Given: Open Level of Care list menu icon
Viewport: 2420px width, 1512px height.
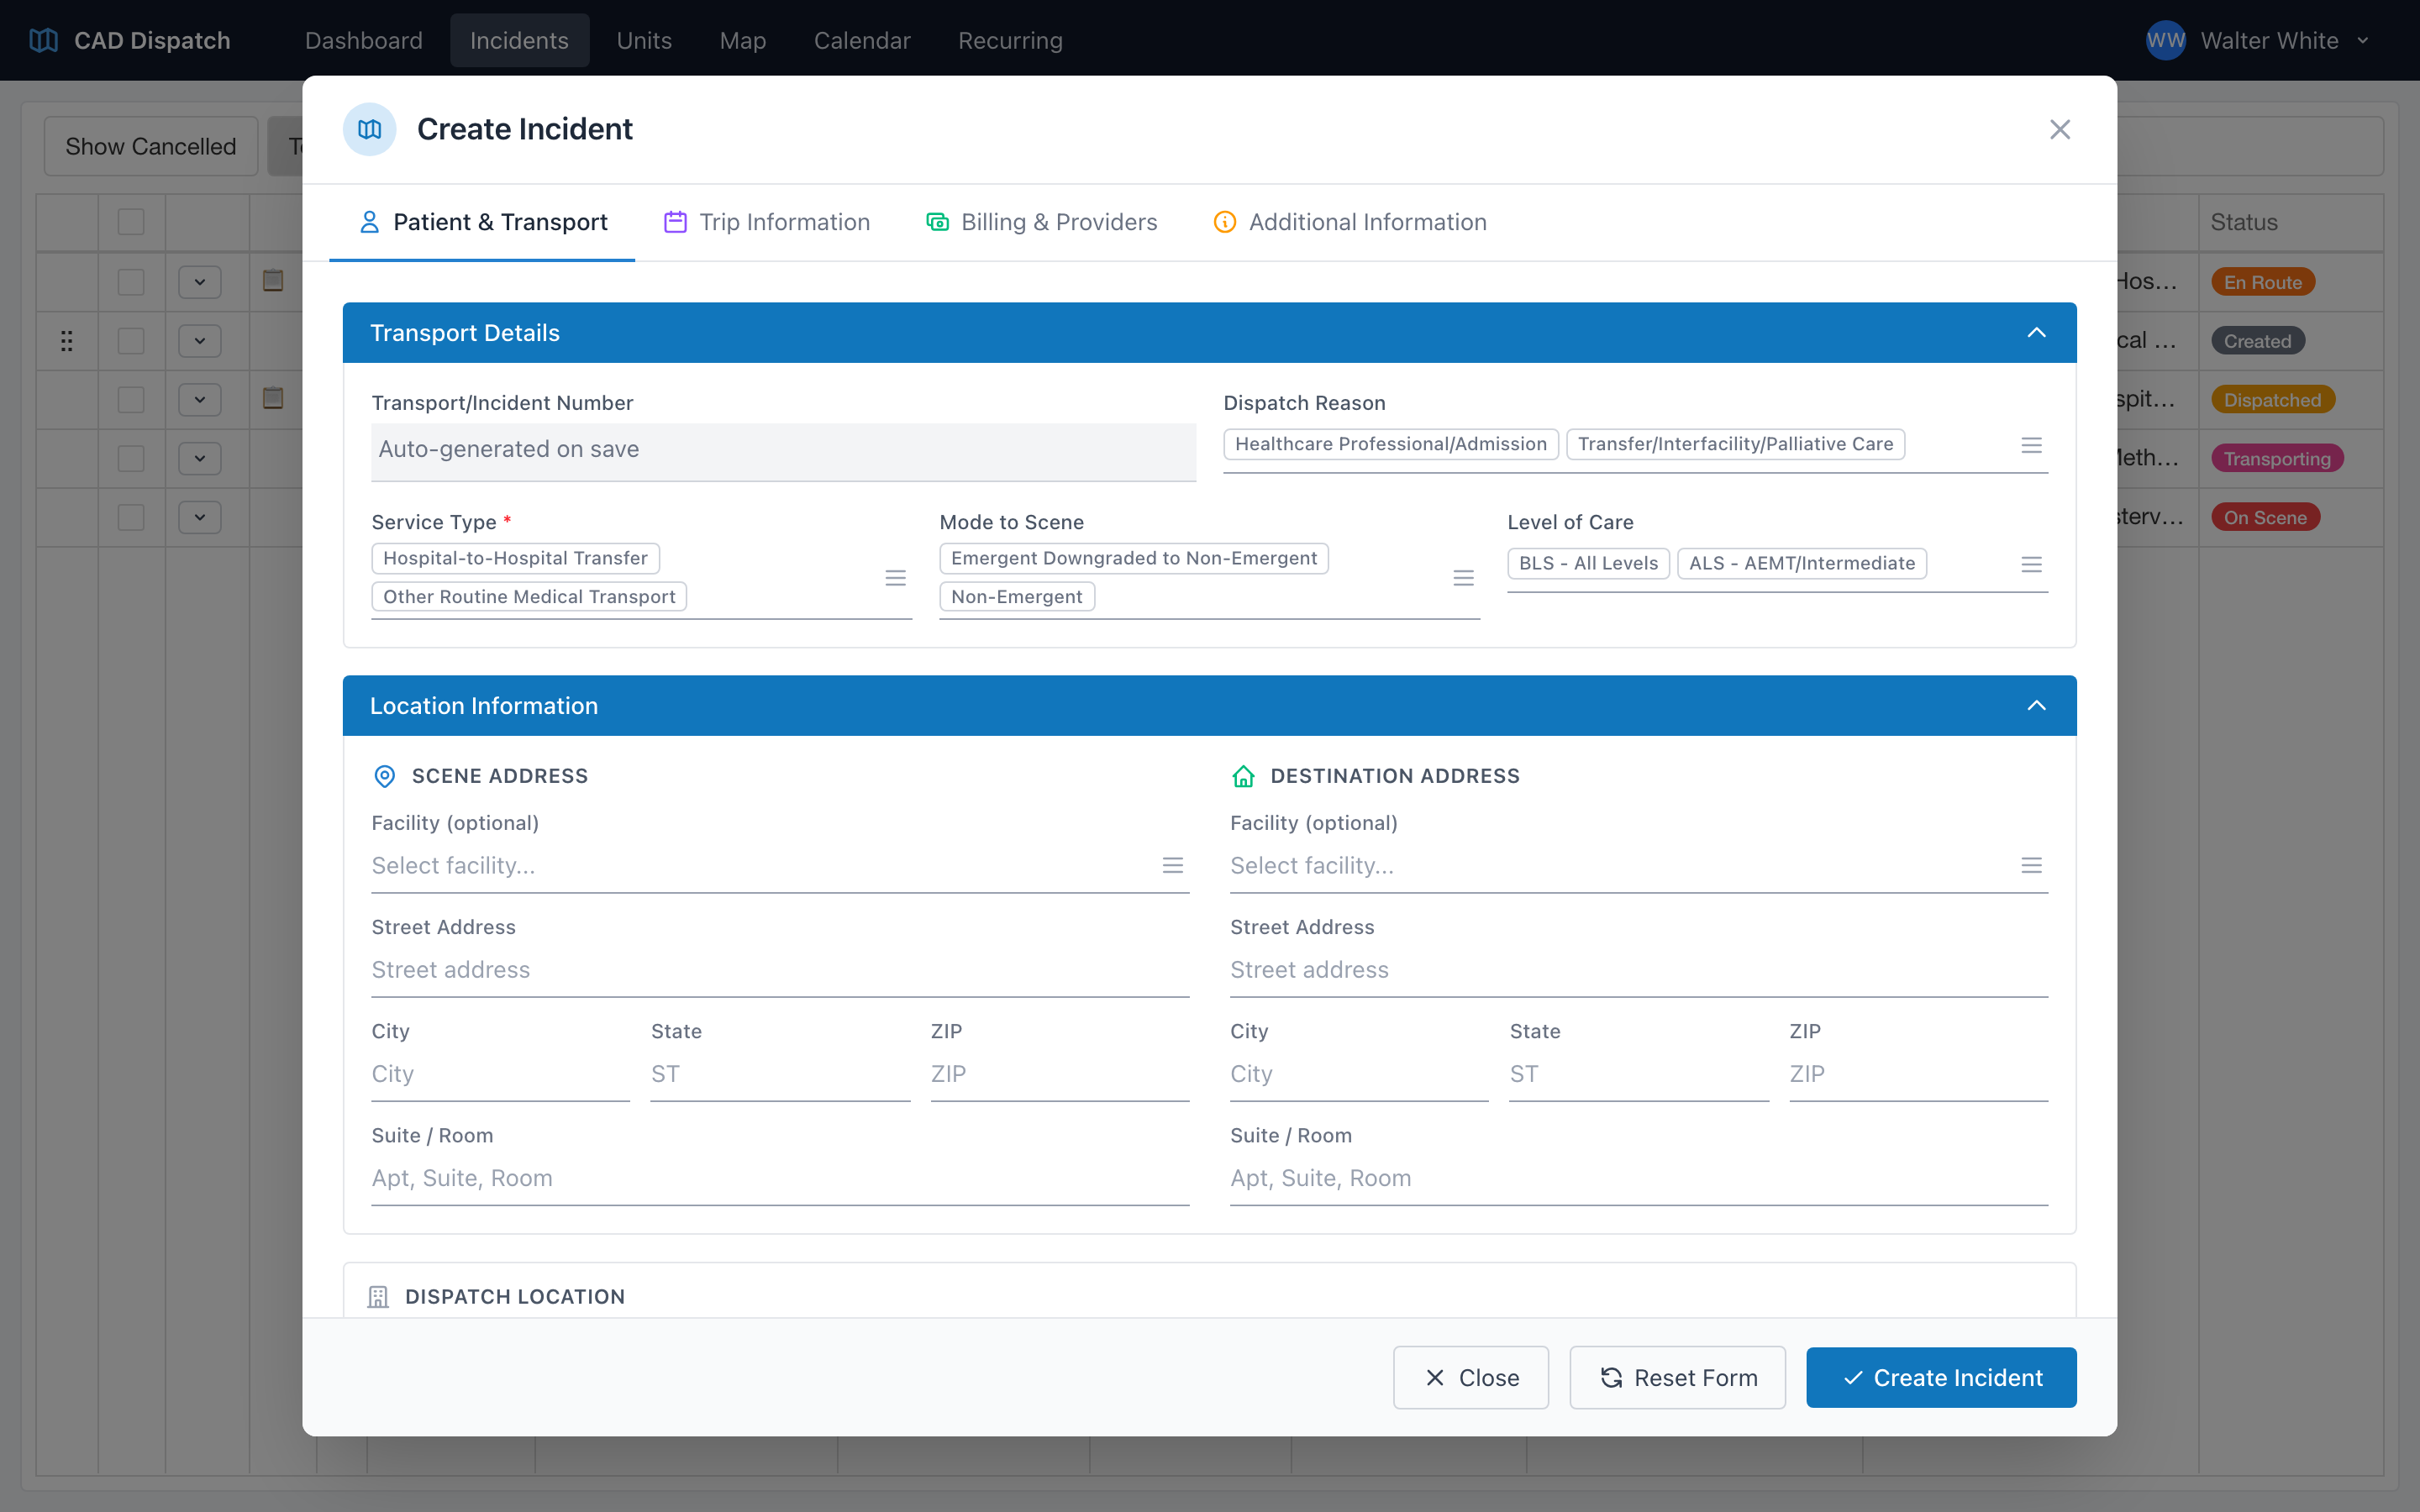Looking at the screenshot, I should click(2031, 564).
